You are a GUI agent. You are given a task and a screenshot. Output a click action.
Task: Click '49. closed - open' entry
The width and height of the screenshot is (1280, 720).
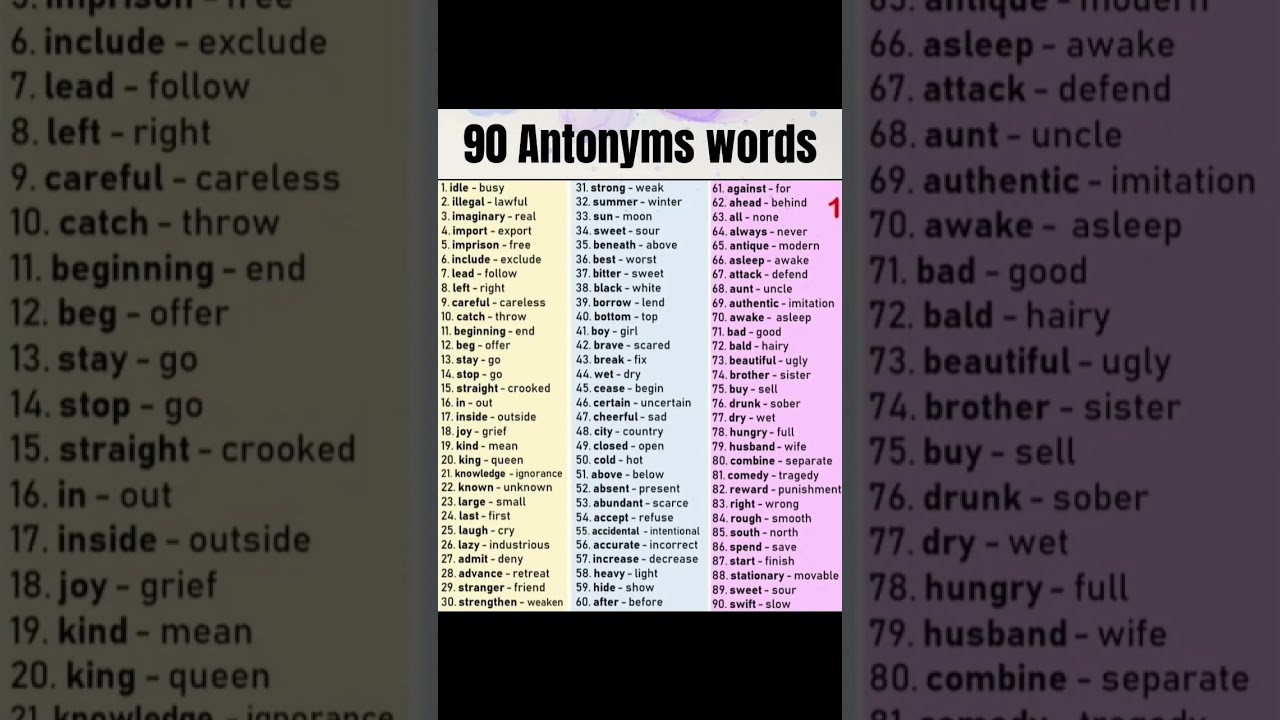[619, 446]
